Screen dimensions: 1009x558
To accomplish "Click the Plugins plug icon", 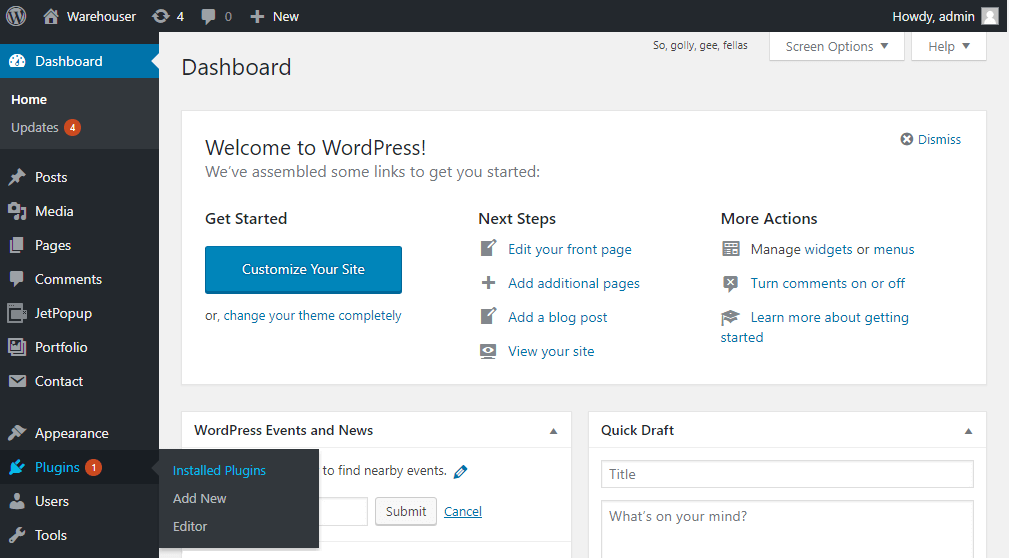I will click(17, 467).
